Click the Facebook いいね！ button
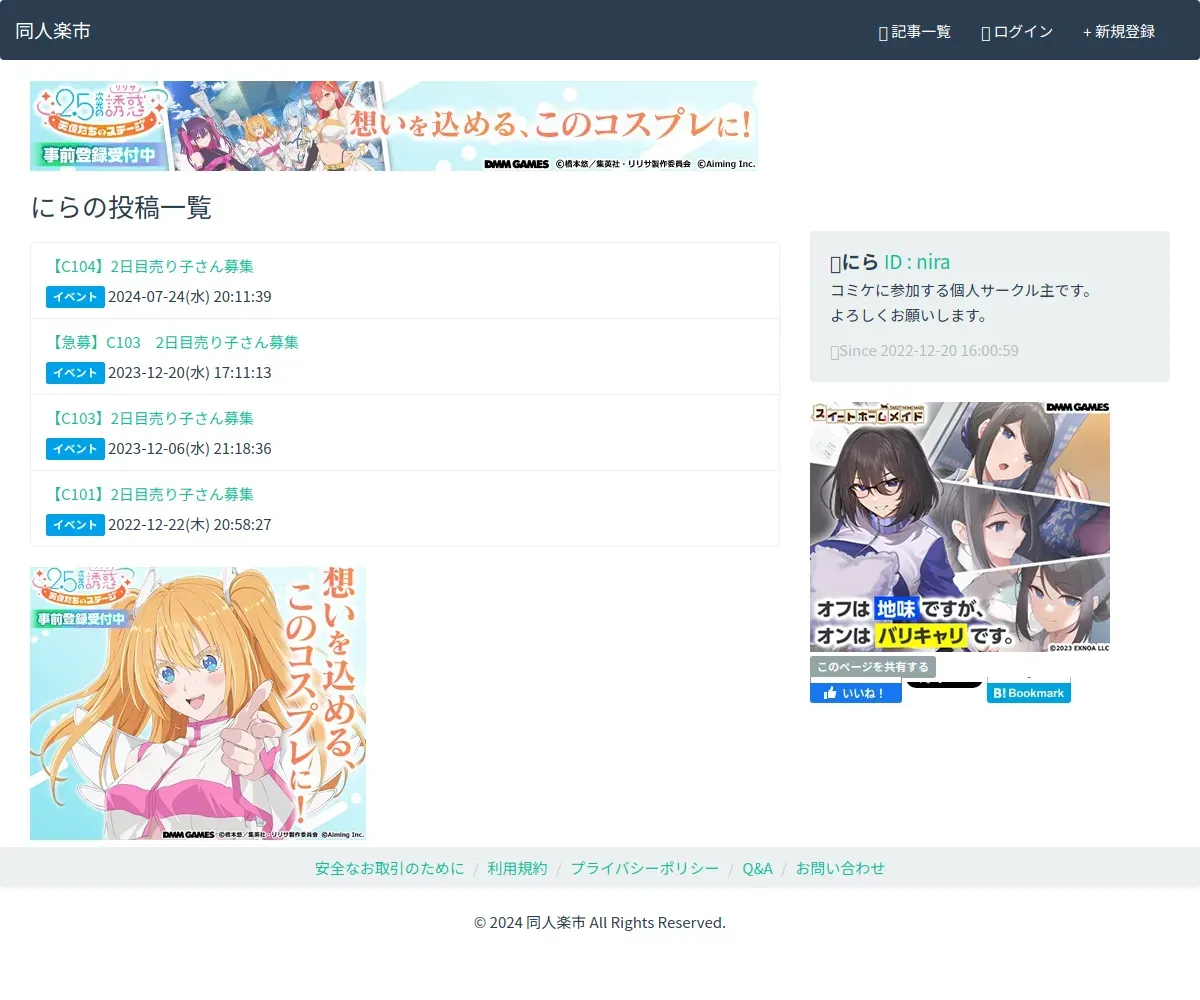This screenshot has width=1200, height=1000. [856, 692]
